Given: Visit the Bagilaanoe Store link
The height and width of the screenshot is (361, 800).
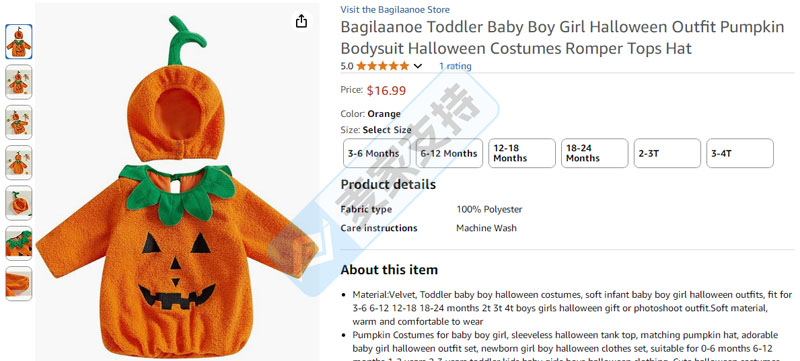Looking at the screenshot, I should pos(395,10).
